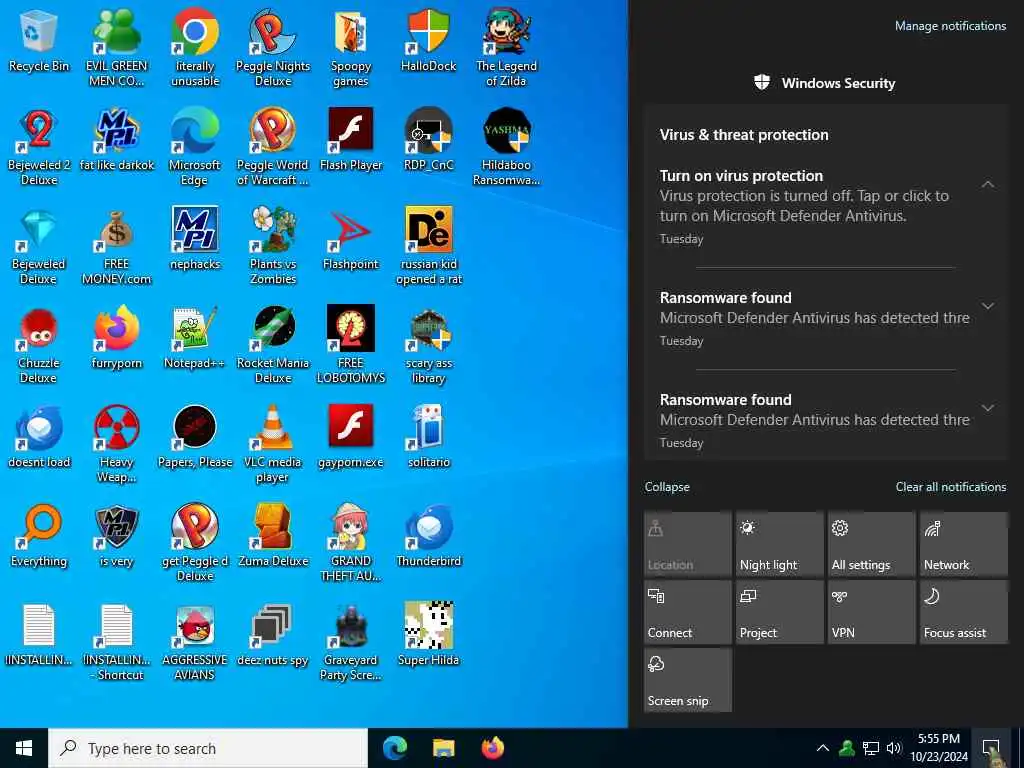1024x768 pixels.
Task: Launch Plants vs Zombies
Action: pos(272,246)
